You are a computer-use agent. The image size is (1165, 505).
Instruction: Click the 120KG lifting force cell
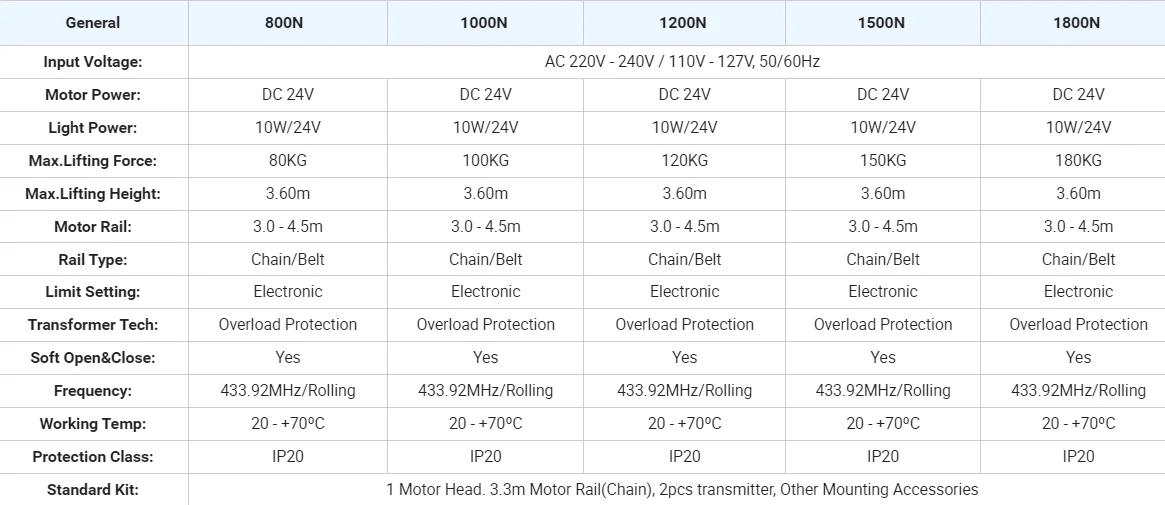(684, 161)
